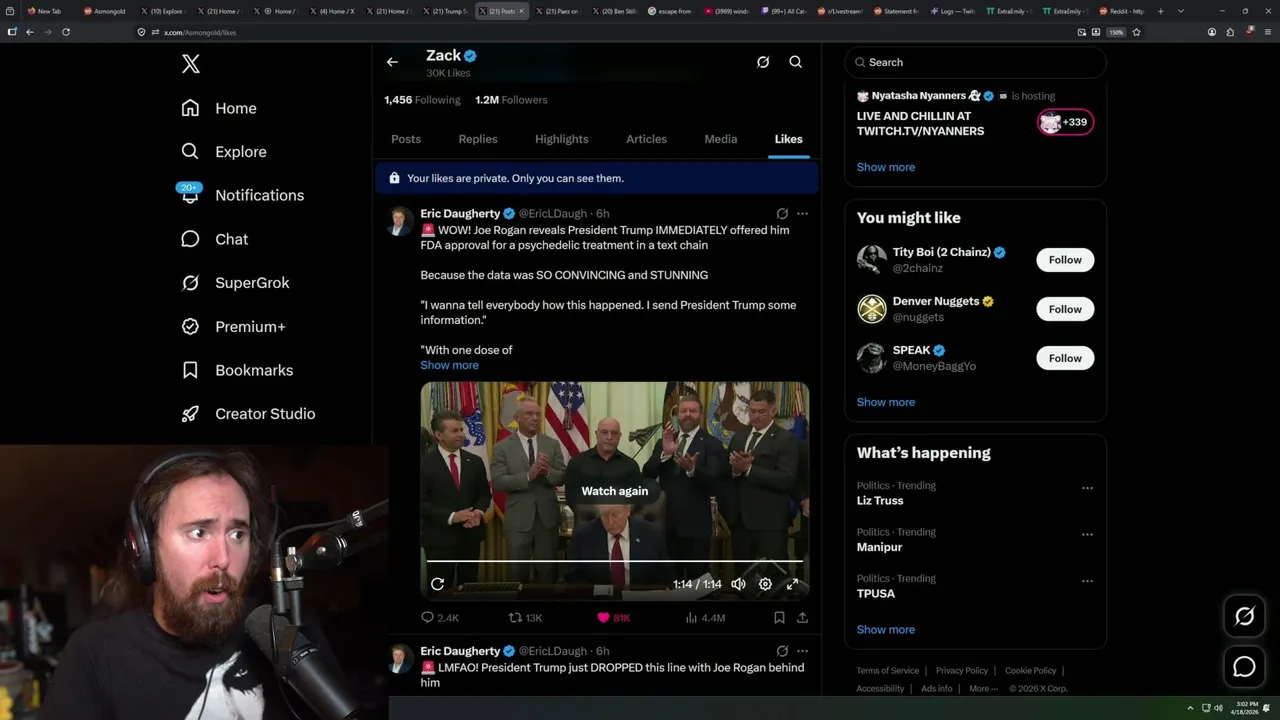Switch to the Highlights tab
Viewport: 1280px width, 720px height.
(x=562, y=139)
